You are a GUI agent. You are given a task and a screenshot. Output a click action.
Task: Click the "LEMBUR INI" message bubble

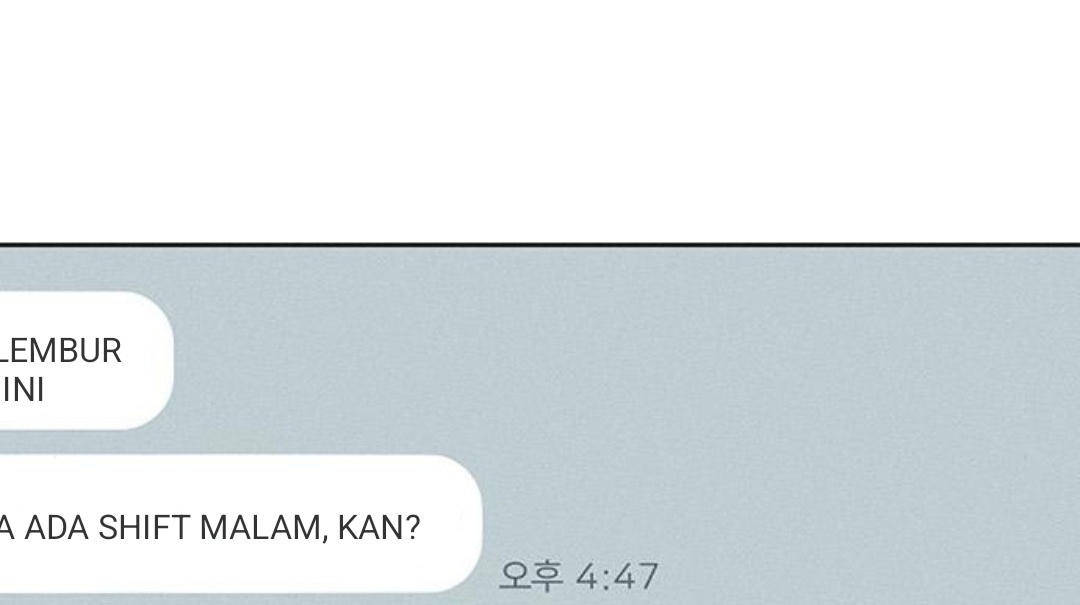tap(86, 360)
